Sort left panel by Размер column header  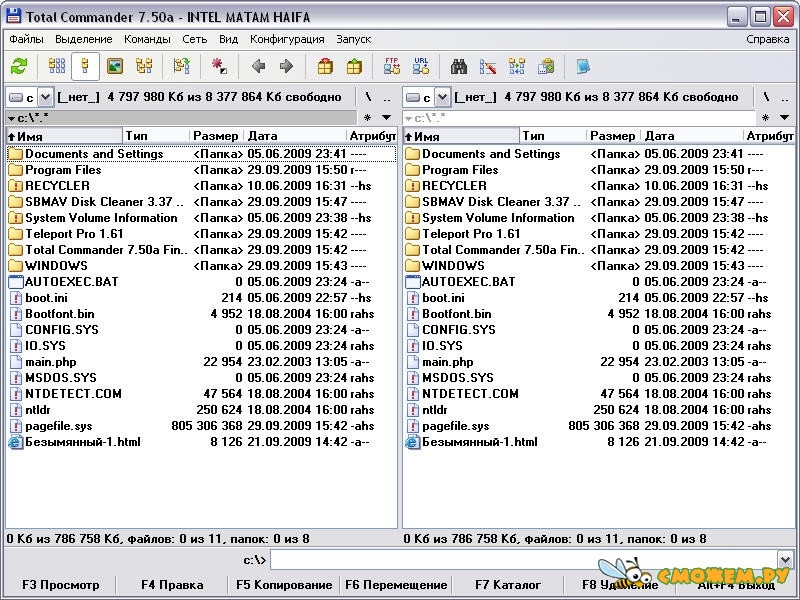(216, 136)
